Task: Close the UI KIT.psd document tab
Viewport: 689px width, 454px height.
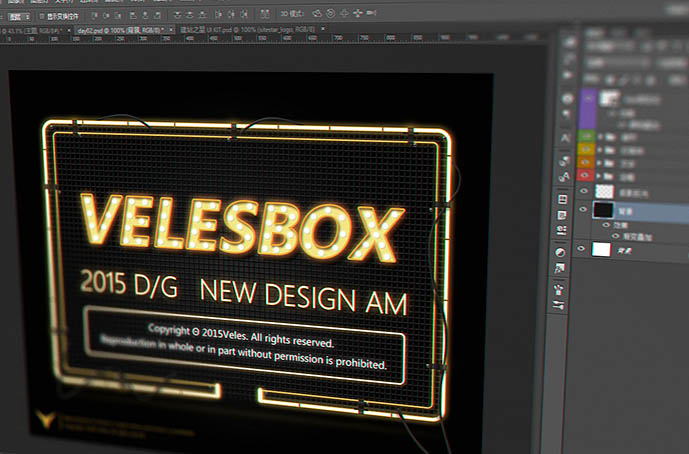Action: pos(323,29)
